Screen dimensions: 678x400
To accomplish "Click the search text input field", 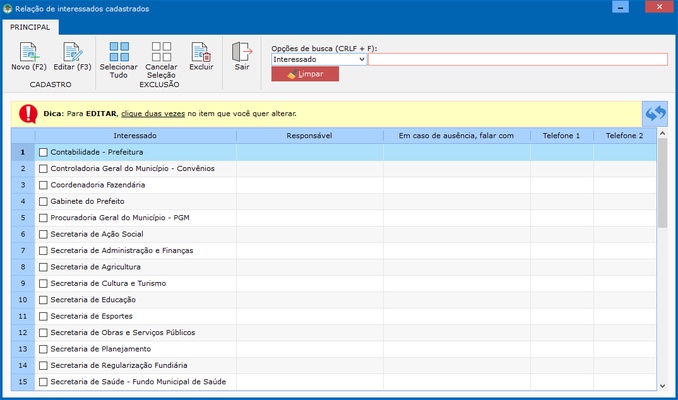I will tap(517, 60).
